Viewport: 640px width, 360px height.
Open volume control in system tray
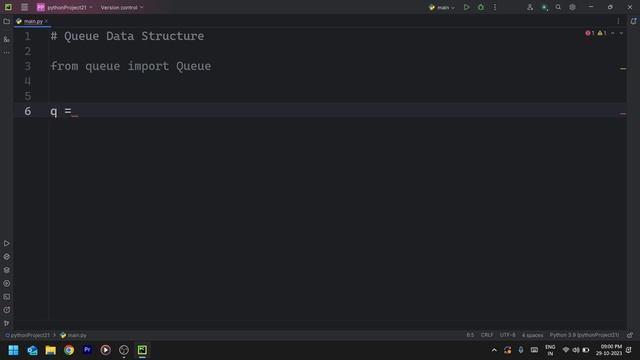pos(576,350)
